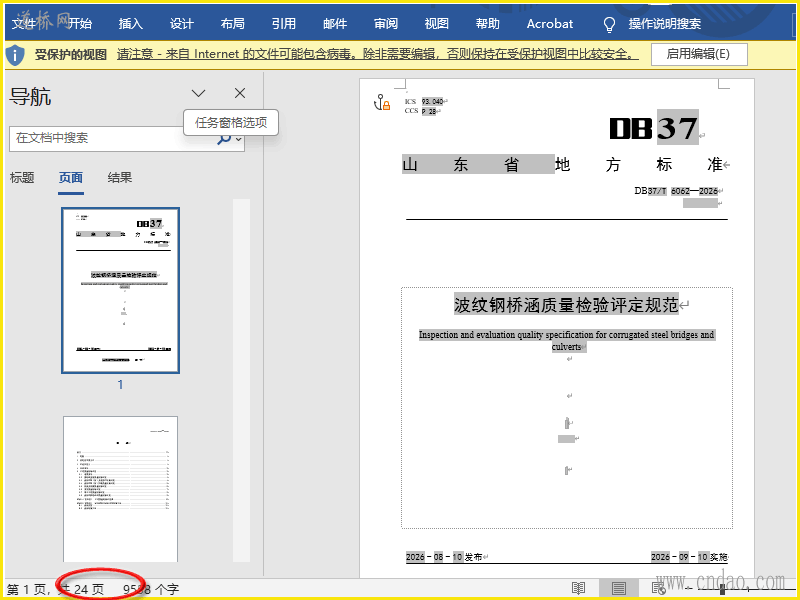Switch to the 标题 navigation tab
The image size is (800, 600).
pos(22,178)
